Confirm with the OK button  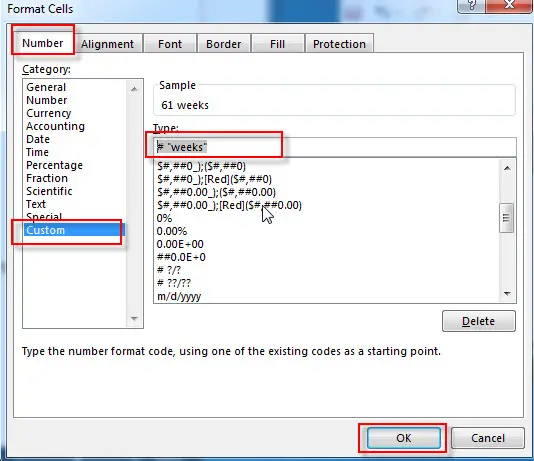coord(404,438)
